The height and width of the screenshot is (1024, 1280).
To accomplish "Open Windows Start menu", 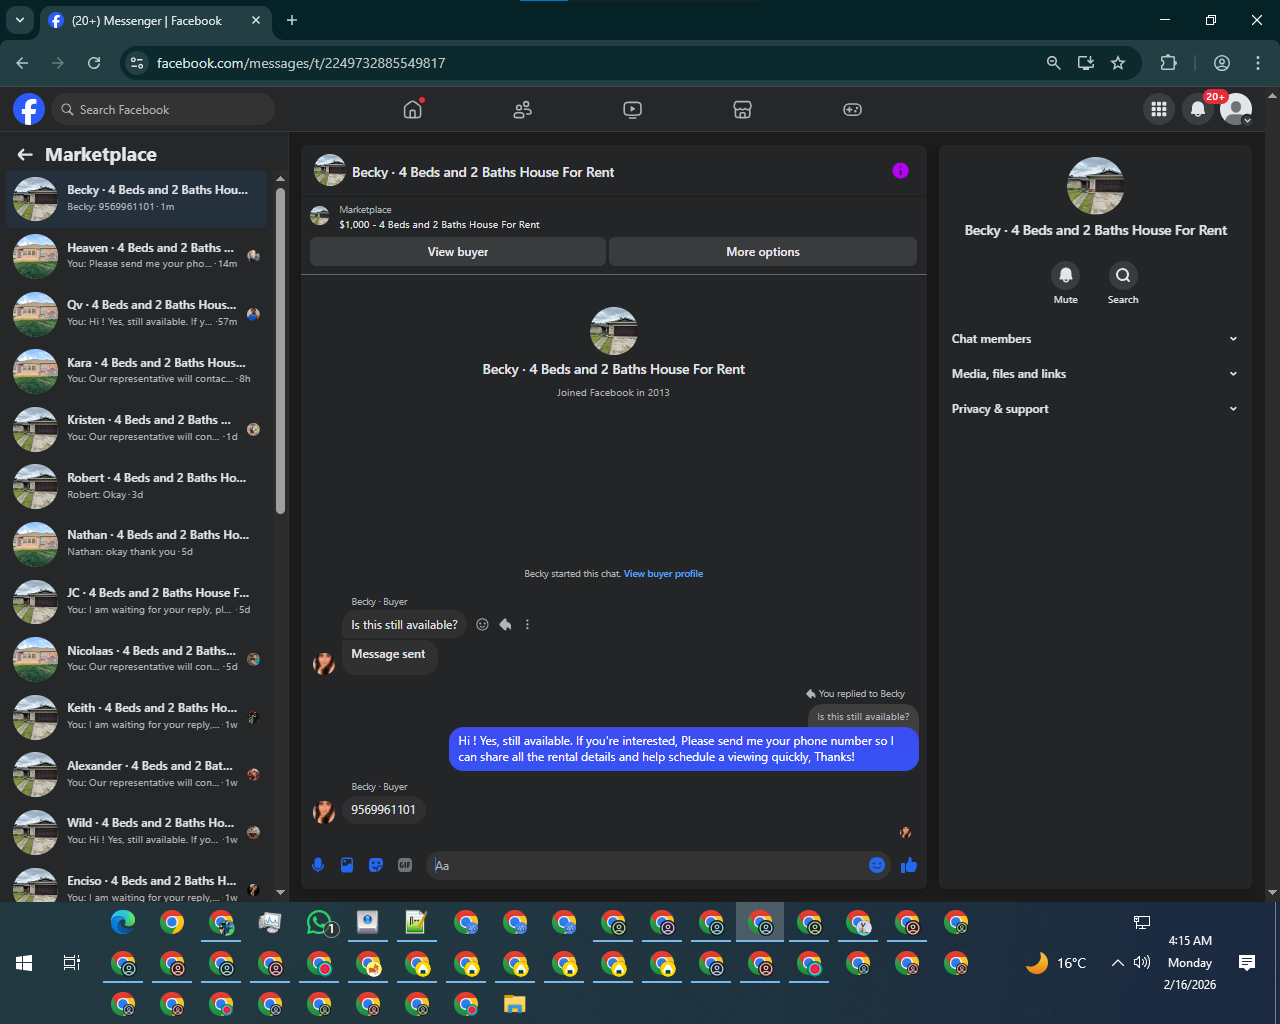I will pyautogui.click(x=24, y=963).
